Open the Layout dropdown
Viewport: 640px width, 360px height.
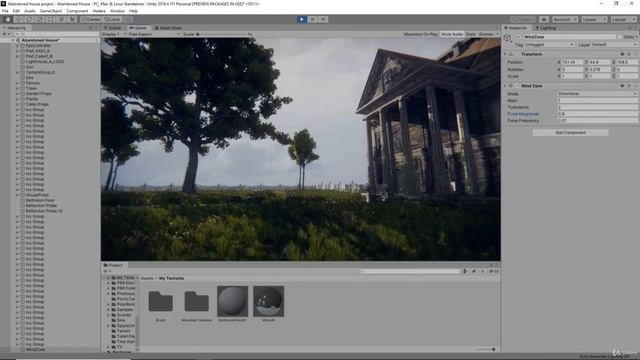pyautogui.click(x=623, y=20)
